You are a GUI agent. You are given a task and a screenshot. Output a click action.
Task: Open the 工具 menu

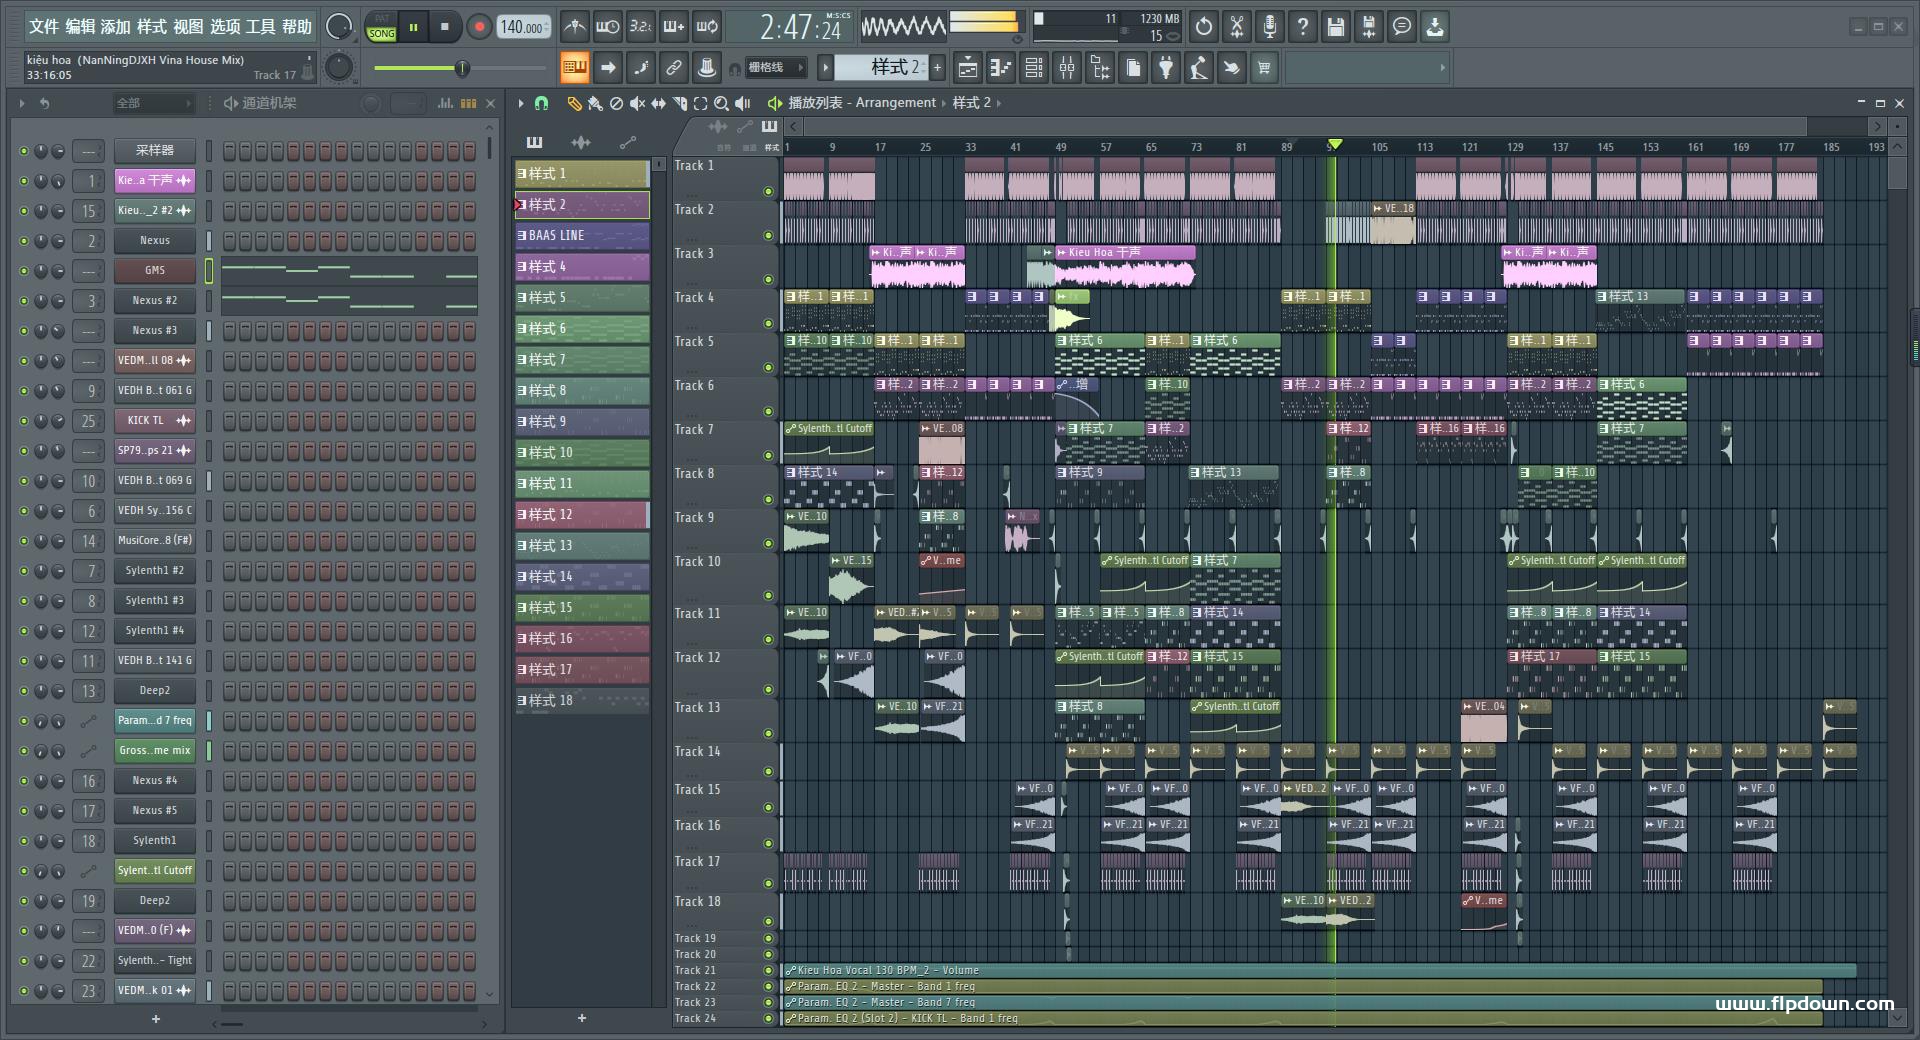[260, 27]
